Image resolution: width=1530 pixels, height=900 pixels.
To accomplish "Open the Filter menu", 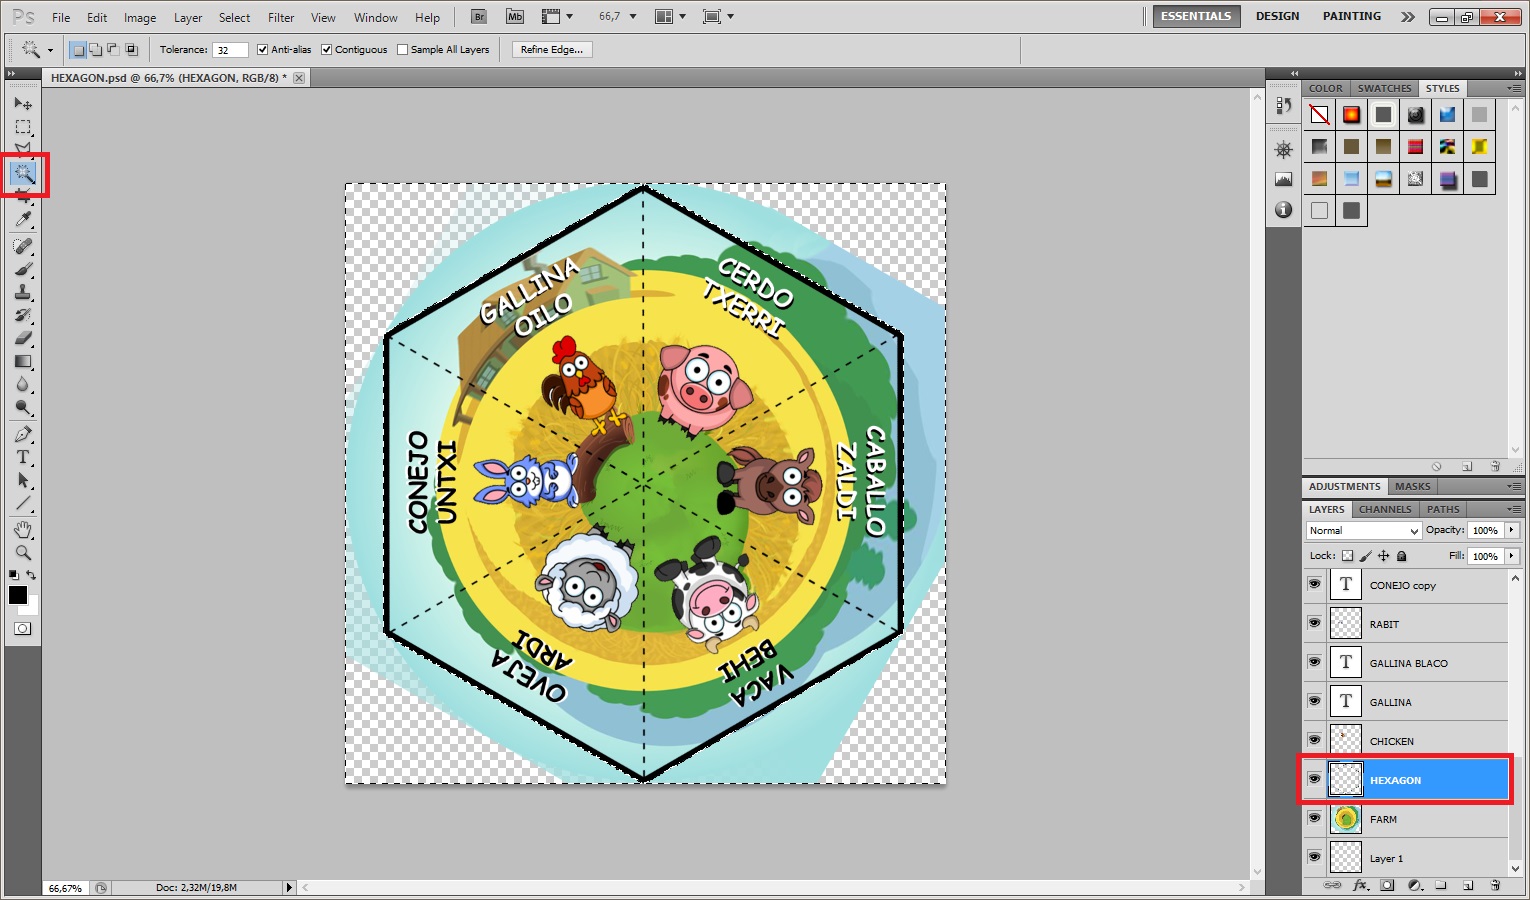I will [281, 18].
